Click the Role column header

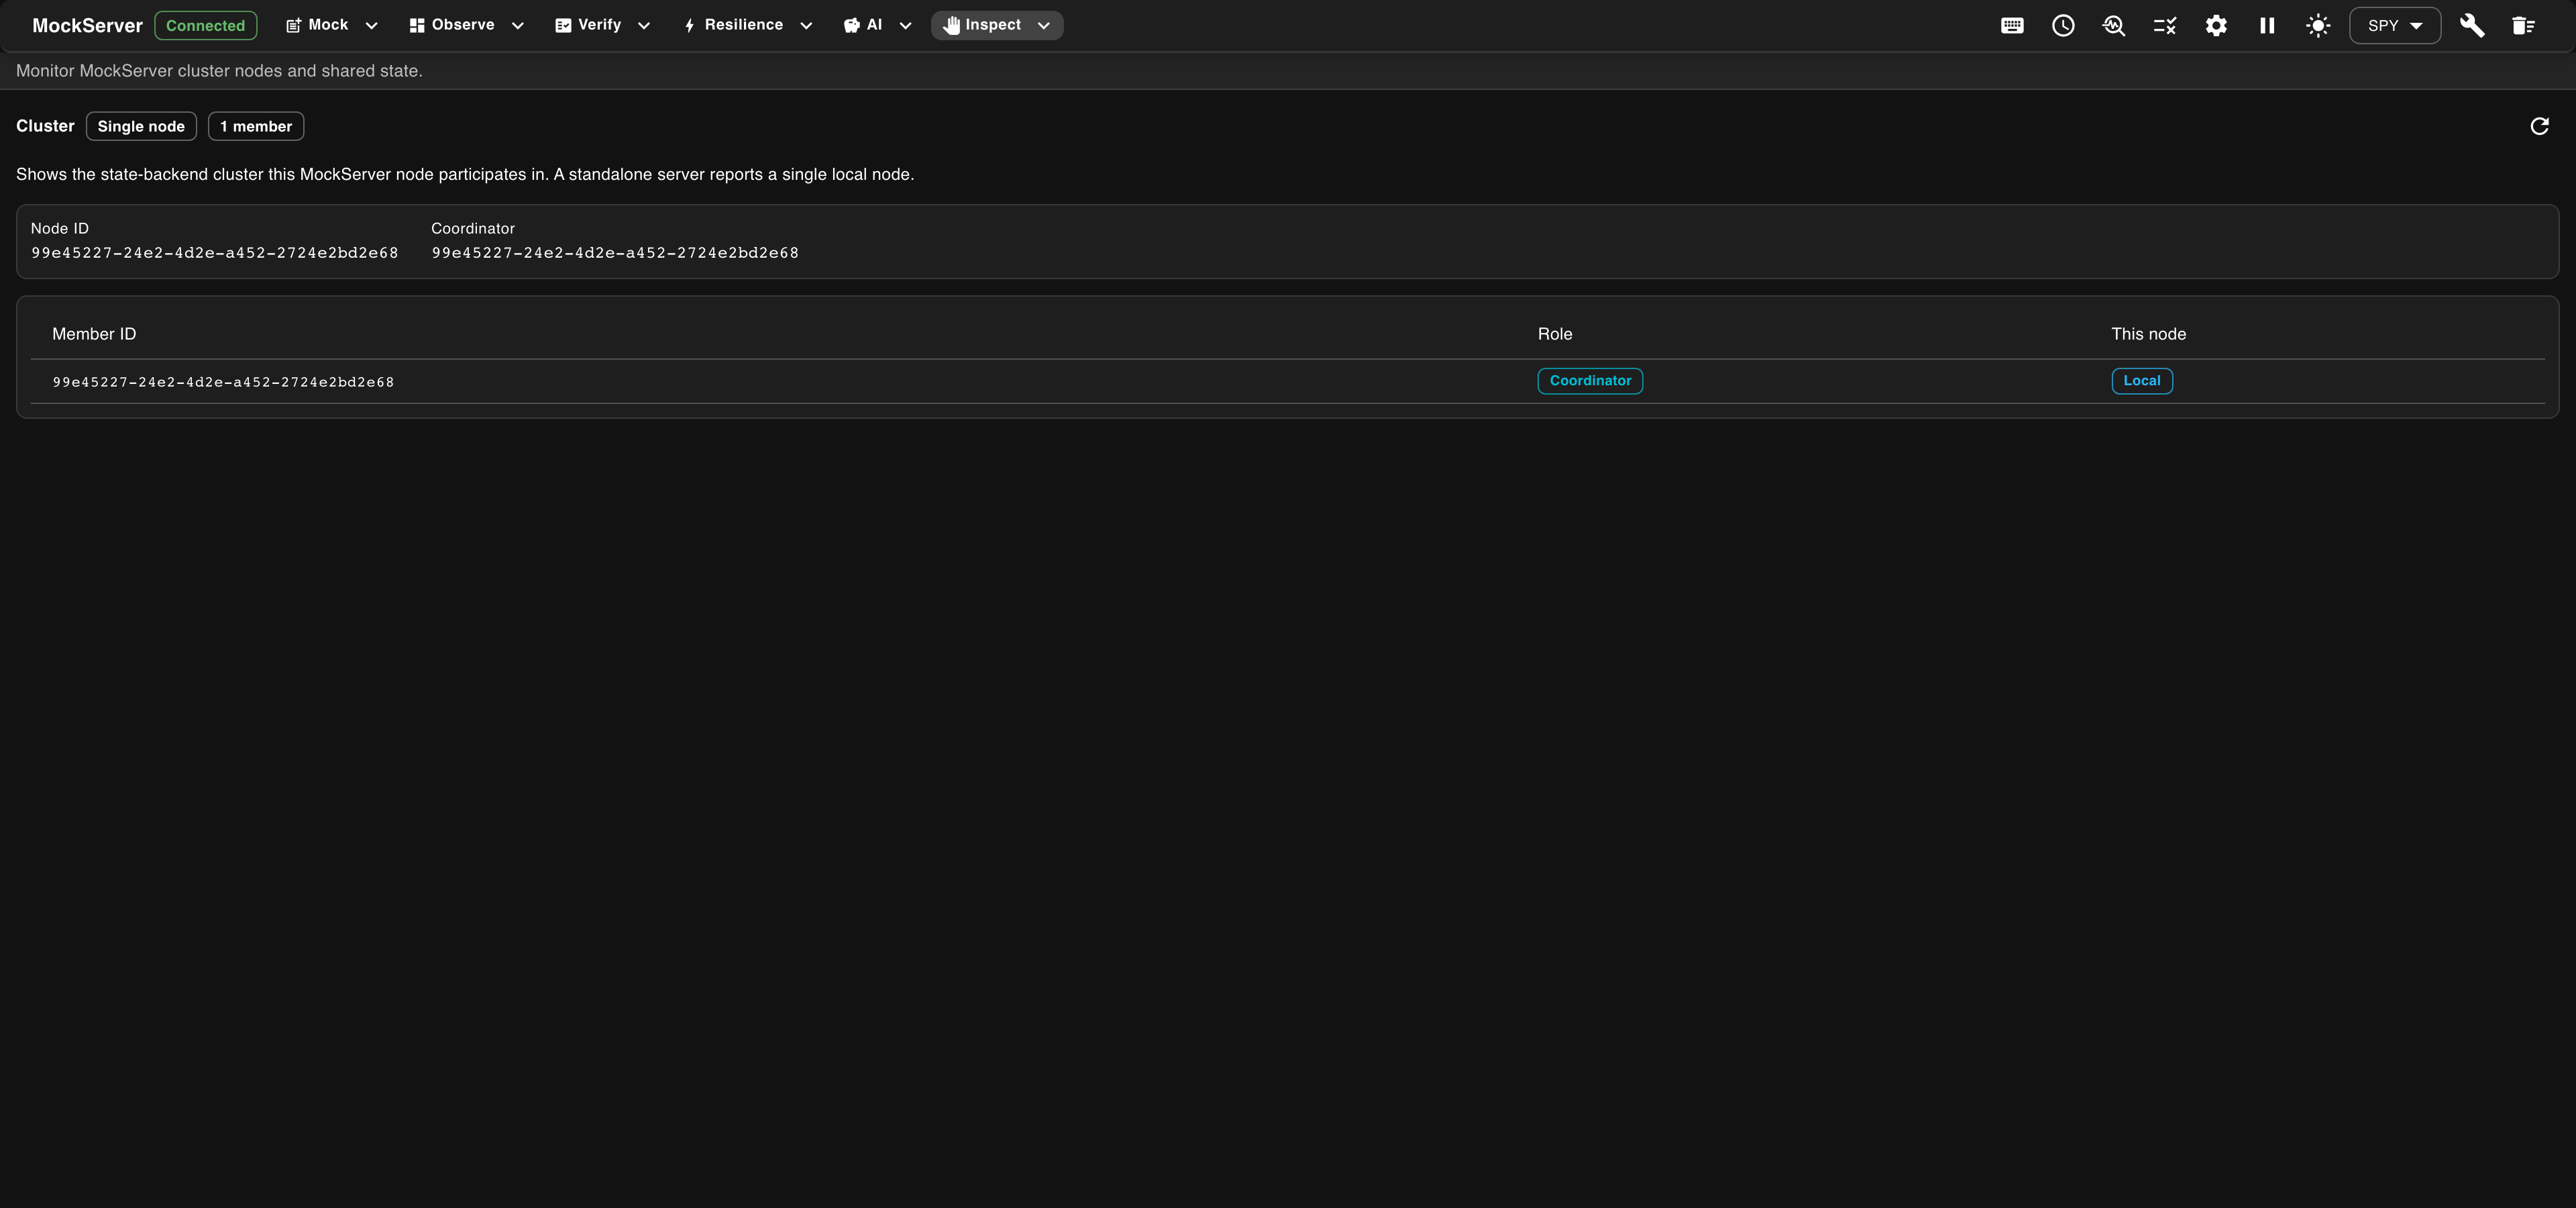pos(1555,334)
